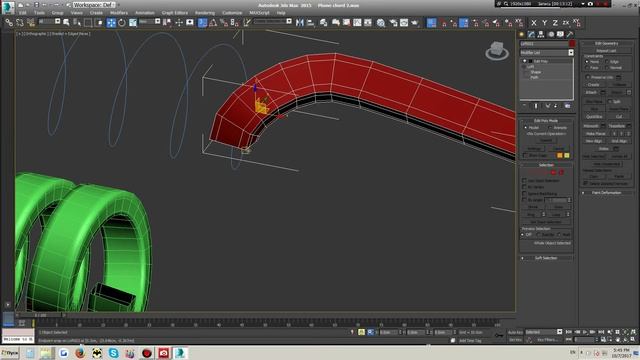
Task: Click the Align tool icon
Action: [x=311, y=23]
